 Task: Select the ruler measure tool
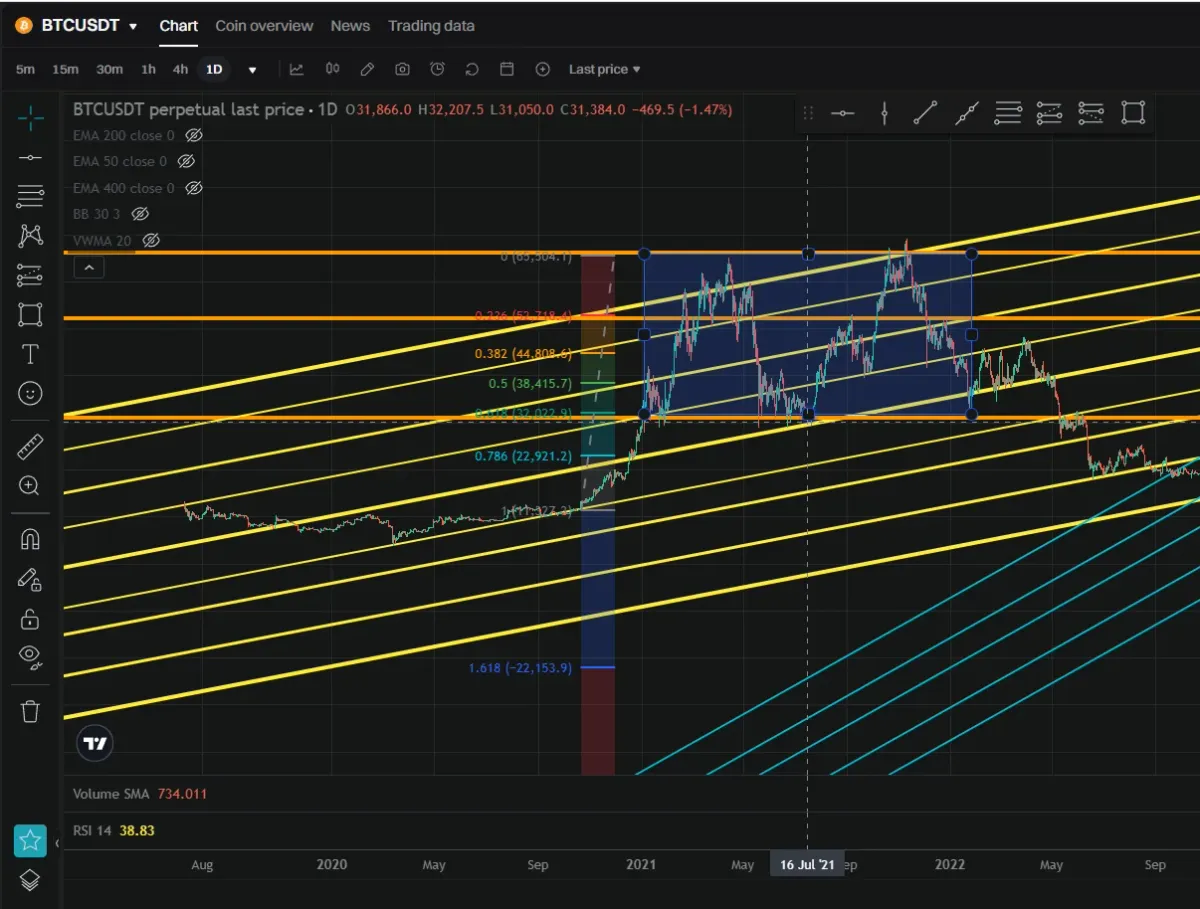coord(30,447)
